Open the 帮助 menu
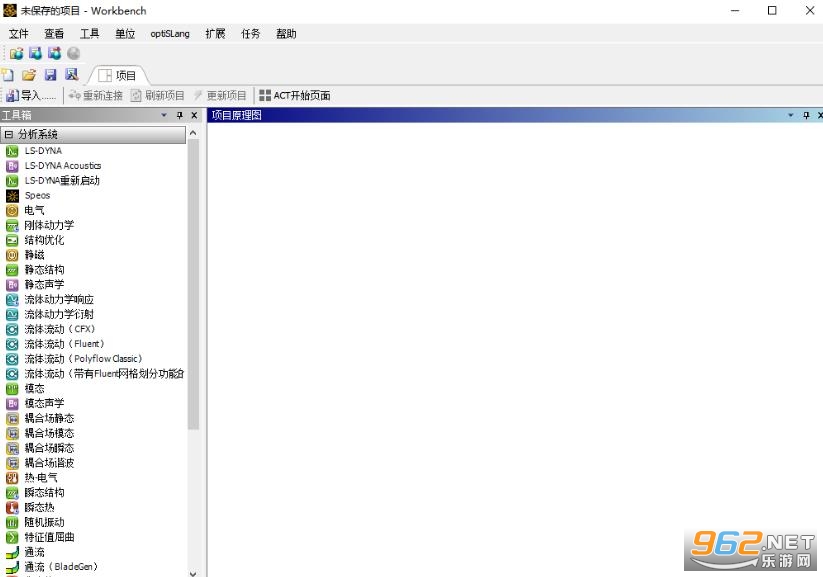The height and width of the screenshot is (577, 823). 286,34
